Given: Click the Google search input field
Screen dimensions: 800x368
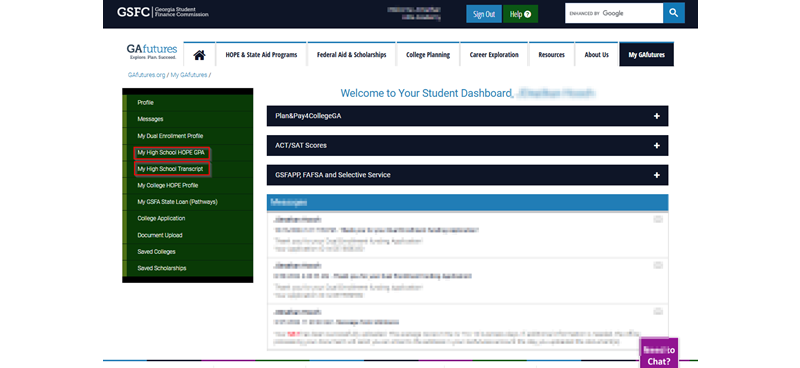Looking at the screenshot, I should 614,13.
